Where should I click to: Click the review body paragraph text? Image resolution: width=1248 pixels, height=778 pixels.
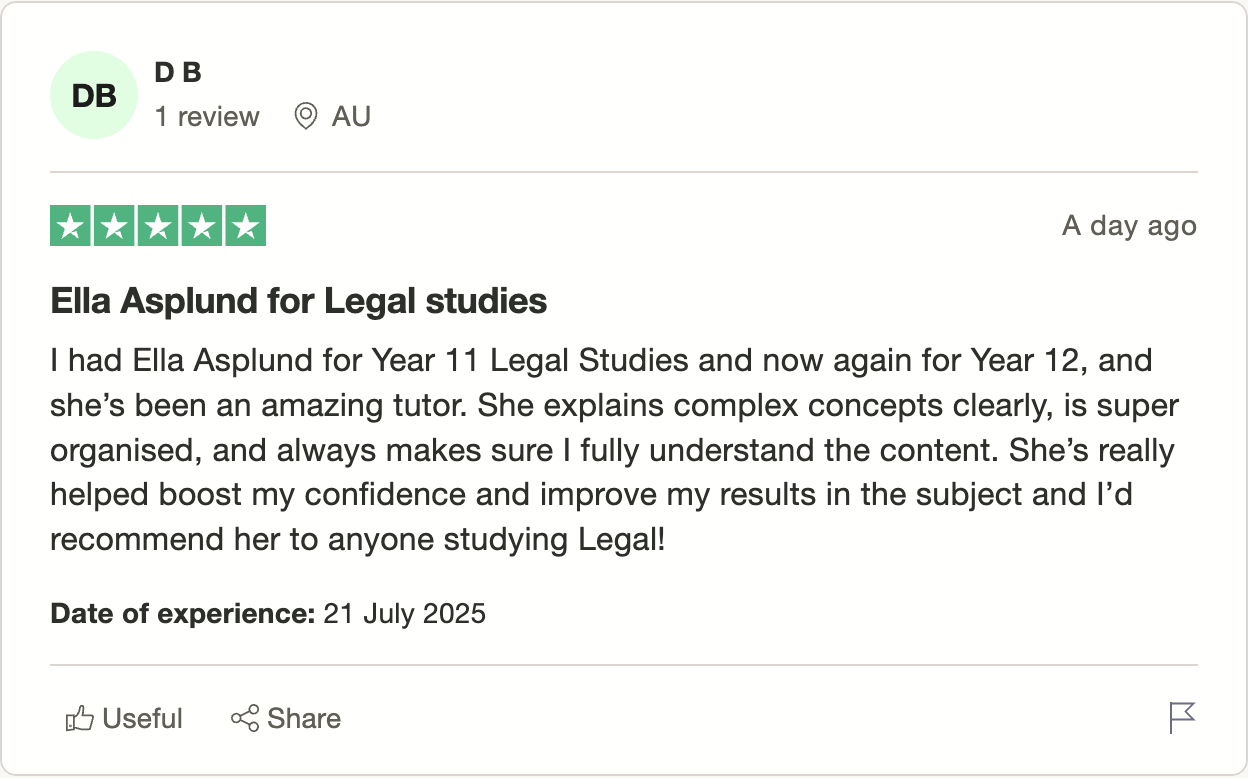615,450
